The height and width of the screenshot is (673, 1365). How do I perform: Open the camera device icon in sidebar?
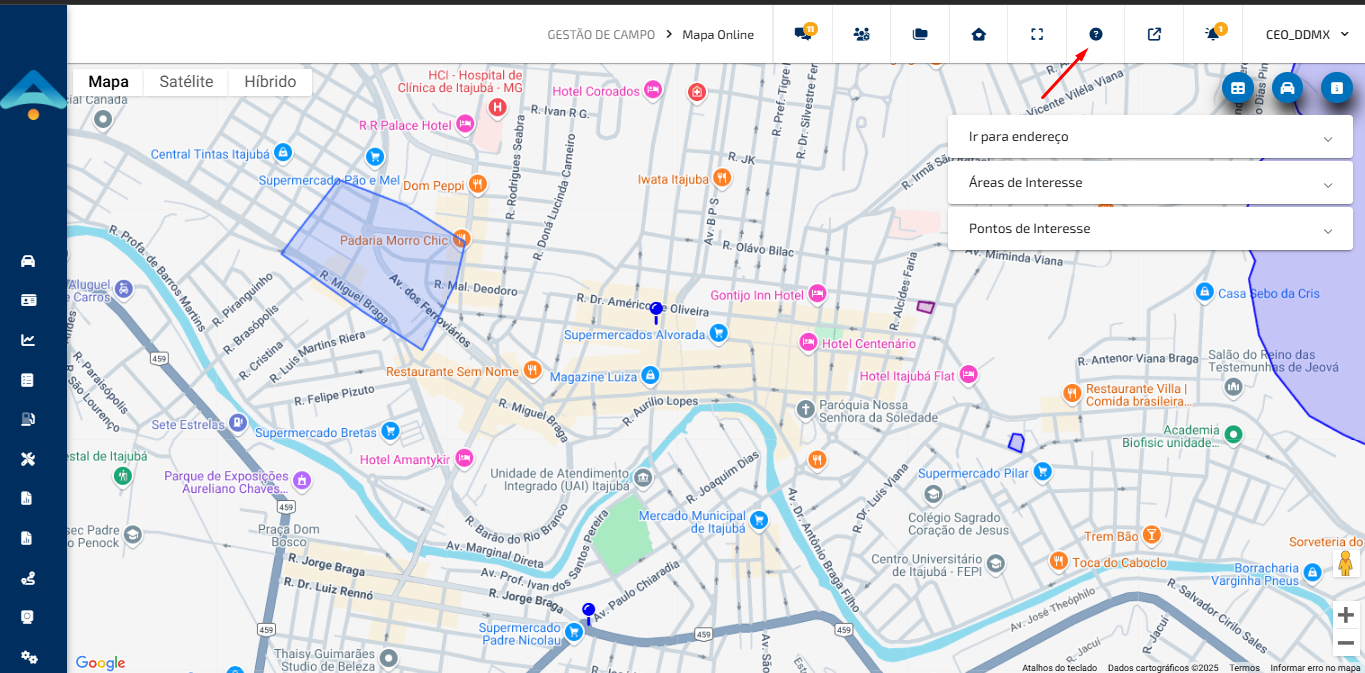[28, 617]
